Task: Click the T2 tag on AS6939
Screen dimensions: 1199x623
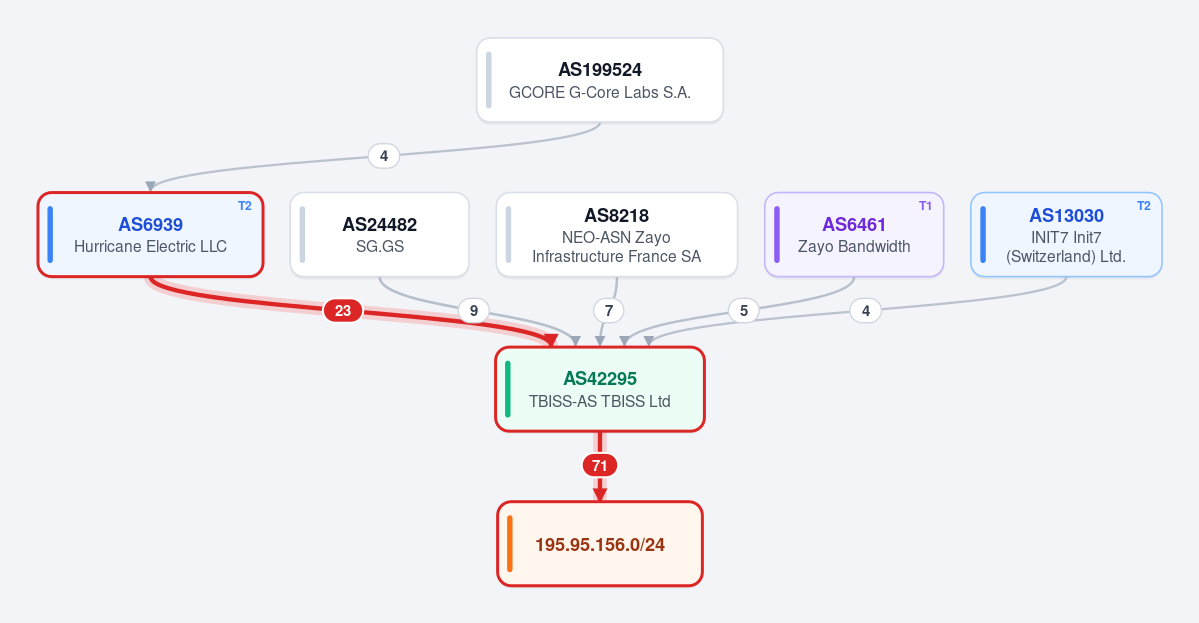Action: coord(245,206)
